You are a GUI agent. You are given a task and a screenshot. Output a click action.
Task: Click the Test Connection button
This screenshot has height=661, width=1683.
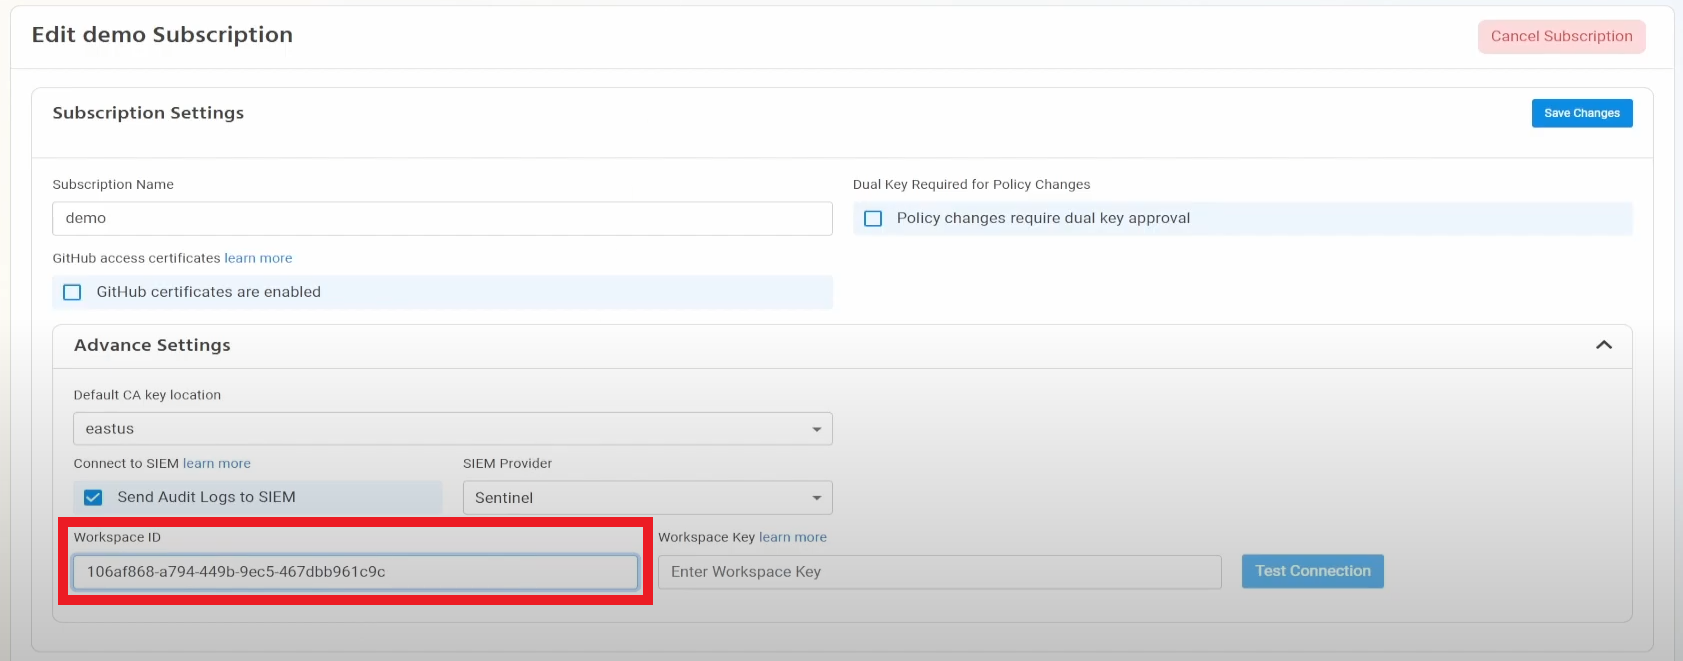pos(1312,571)
